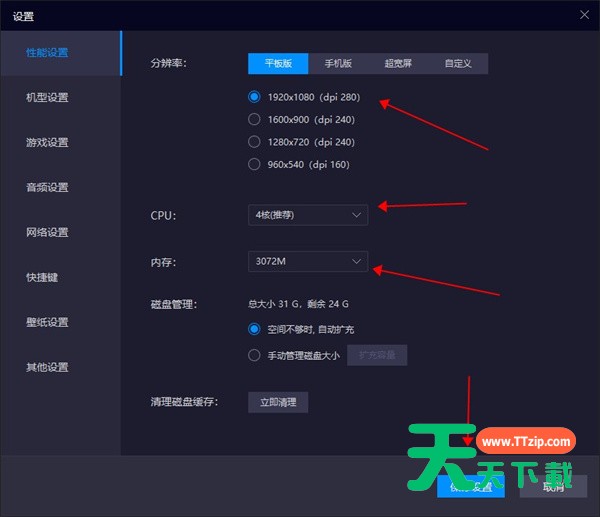Viewport: 600px width, 517px height.
Task: Open the 自定义 resolution tab
Action: pos(458,63)
